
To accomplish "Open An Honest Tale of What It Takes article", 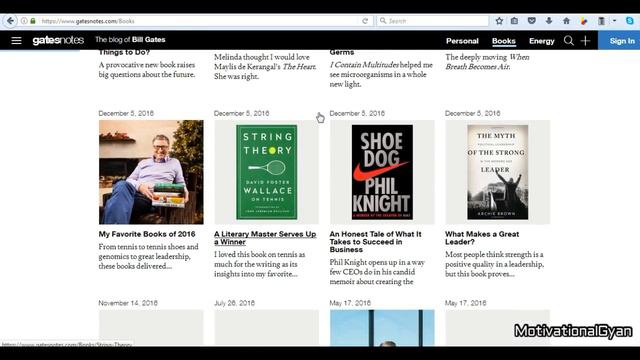I will pos(376,242).
